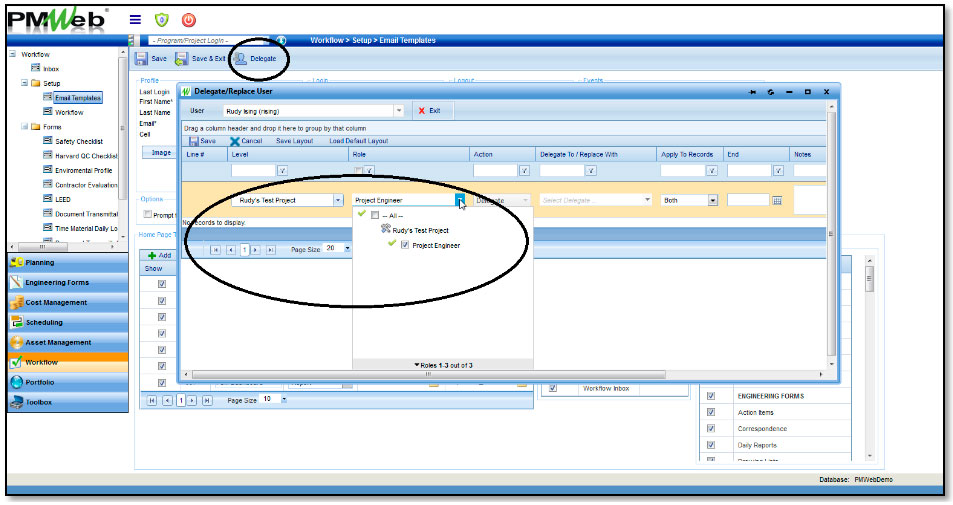Open the Portfolio module

tap(67, 382)
